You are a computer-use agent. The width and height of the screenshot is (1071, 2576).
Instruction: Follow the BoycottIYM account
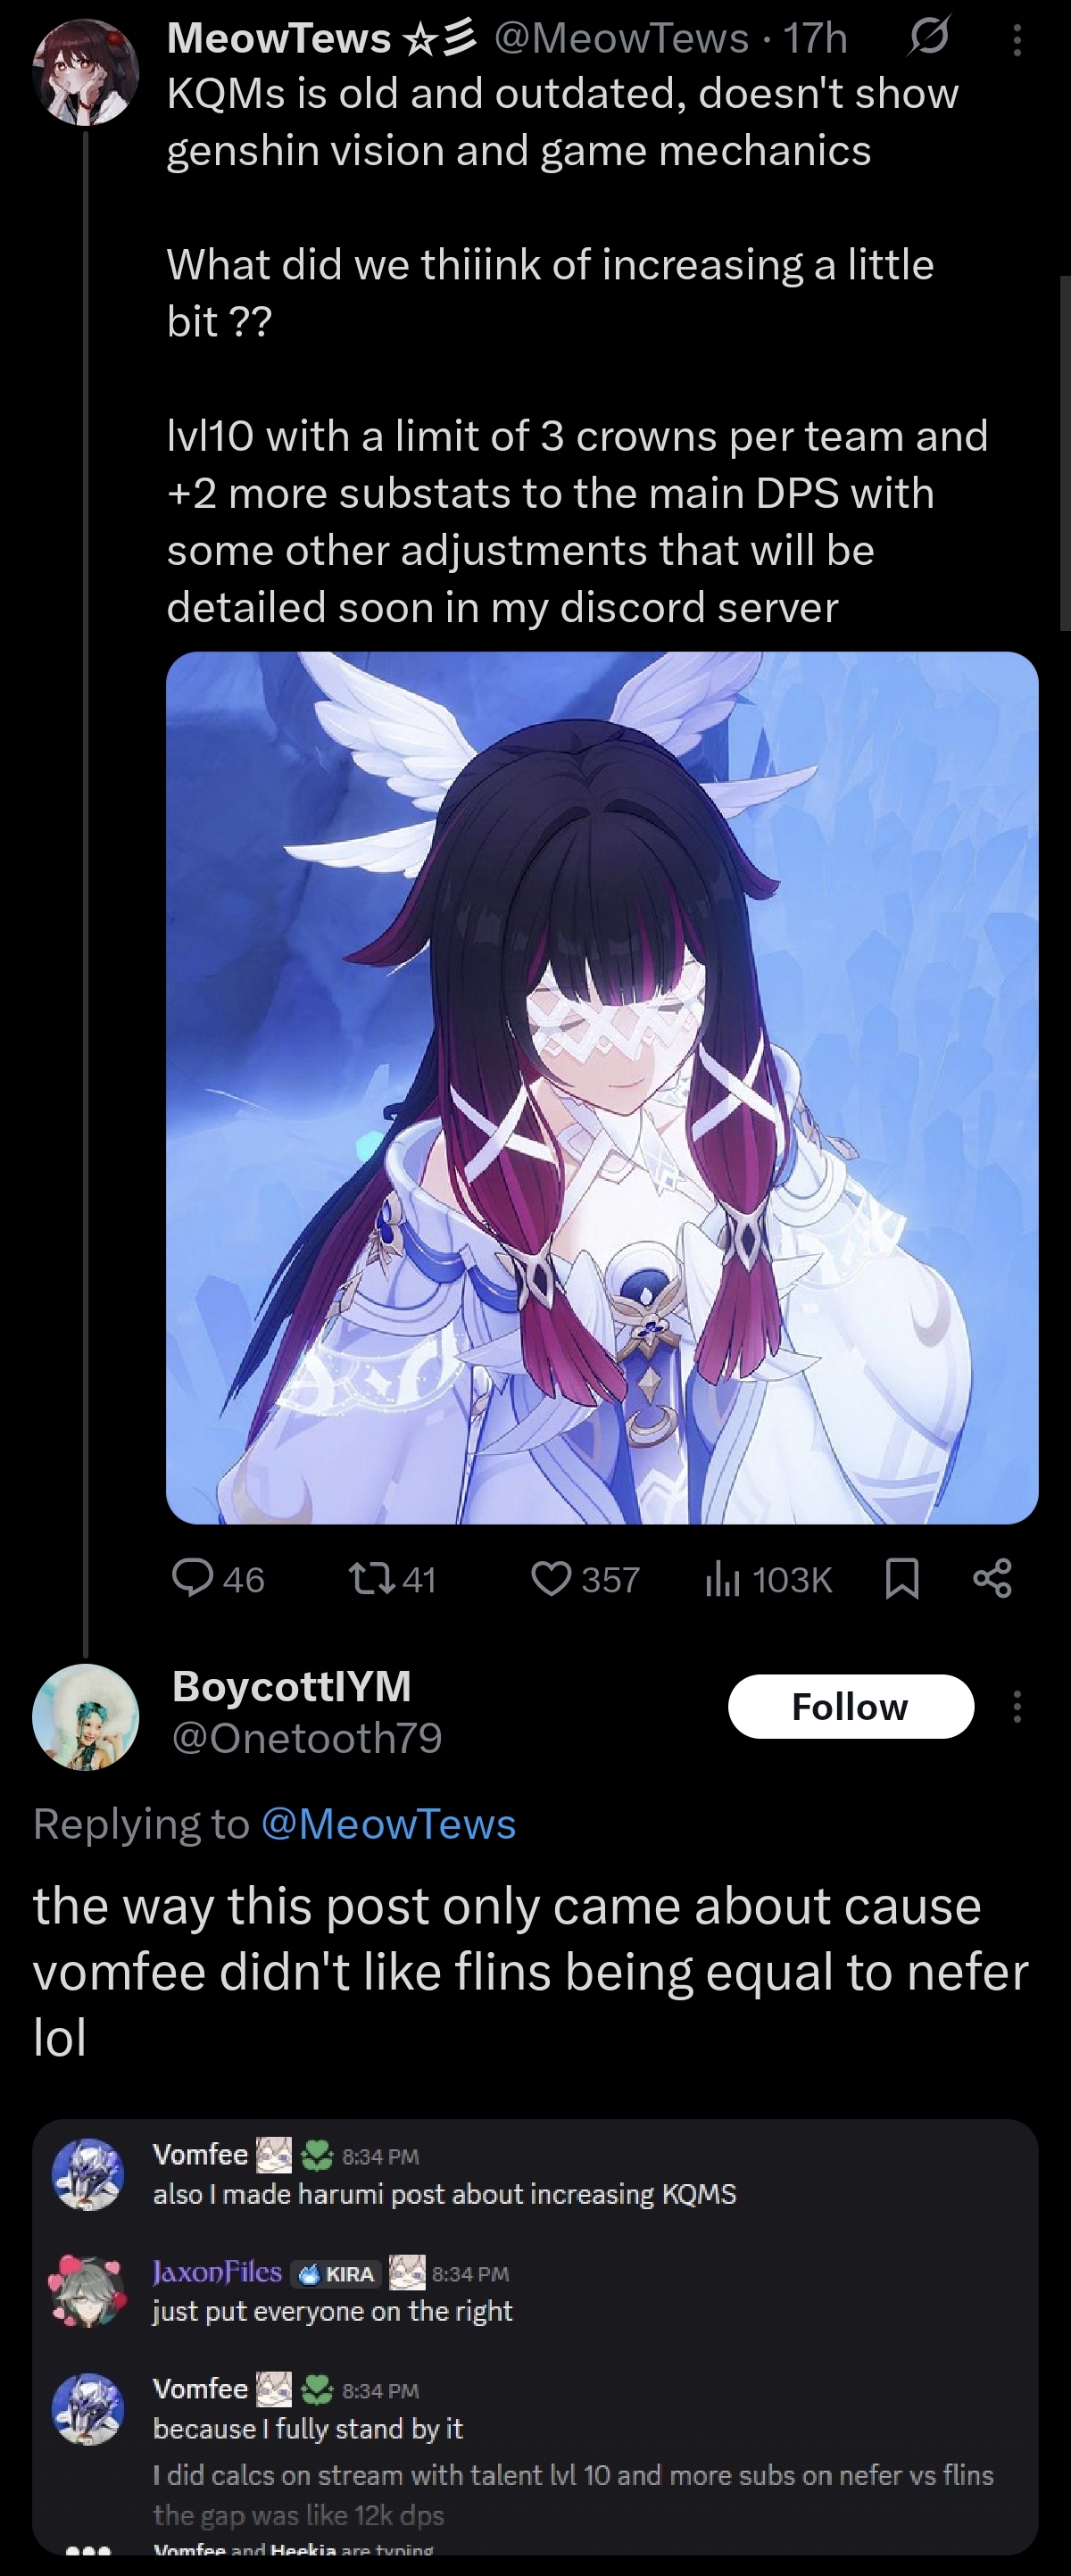coord(851,1706)
